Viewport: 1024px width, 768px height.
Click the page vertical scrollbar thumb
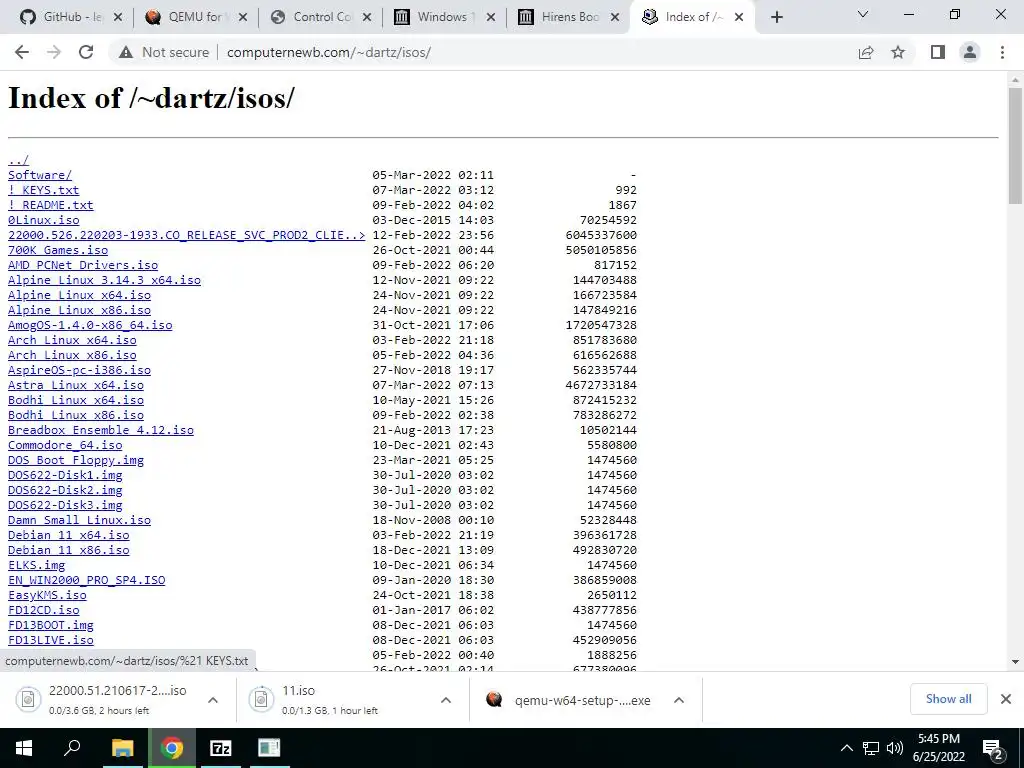tap(1015, 145)
